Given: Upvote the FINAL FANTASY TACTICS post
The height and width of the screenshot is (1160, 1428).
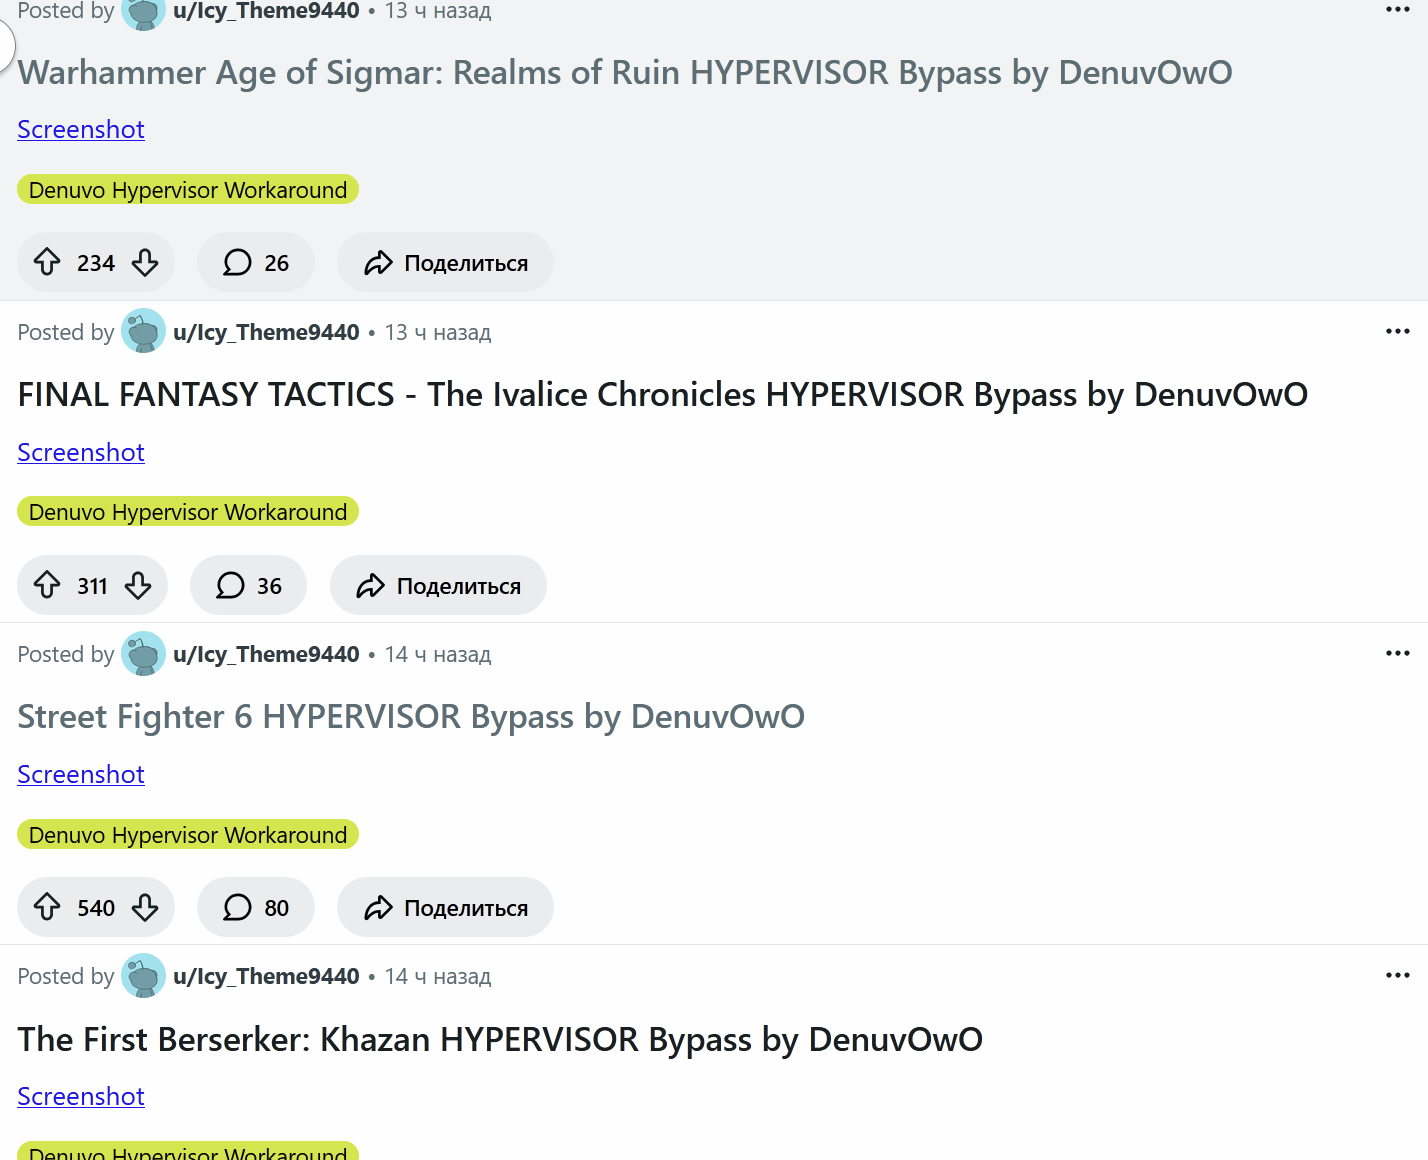Looking at the screenshot, I should point(47,585).
